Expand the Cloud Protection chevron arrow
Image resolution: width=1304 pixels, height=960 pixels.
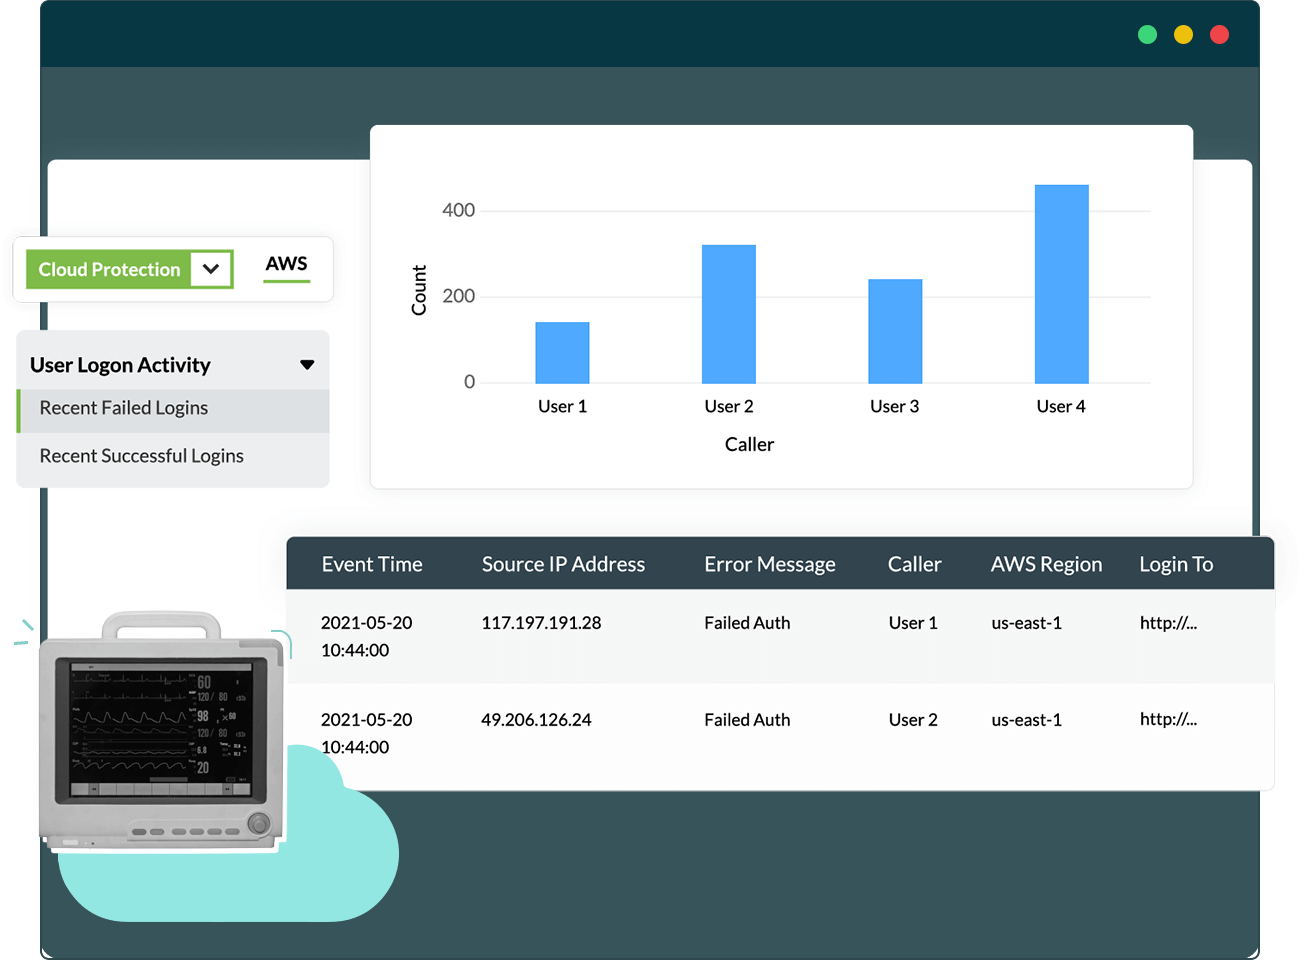point(210,269)
